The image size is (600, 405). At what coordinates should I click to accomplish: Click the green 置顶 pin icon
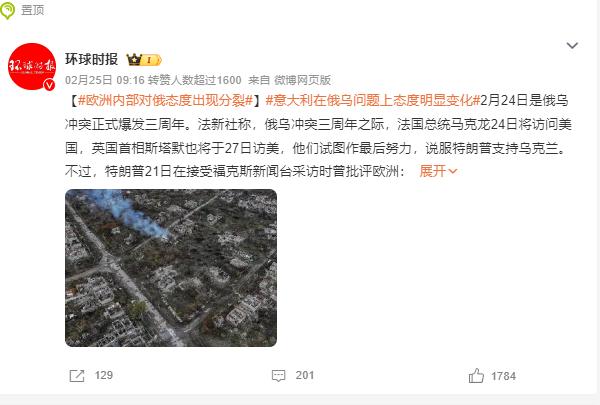[7, 11]
